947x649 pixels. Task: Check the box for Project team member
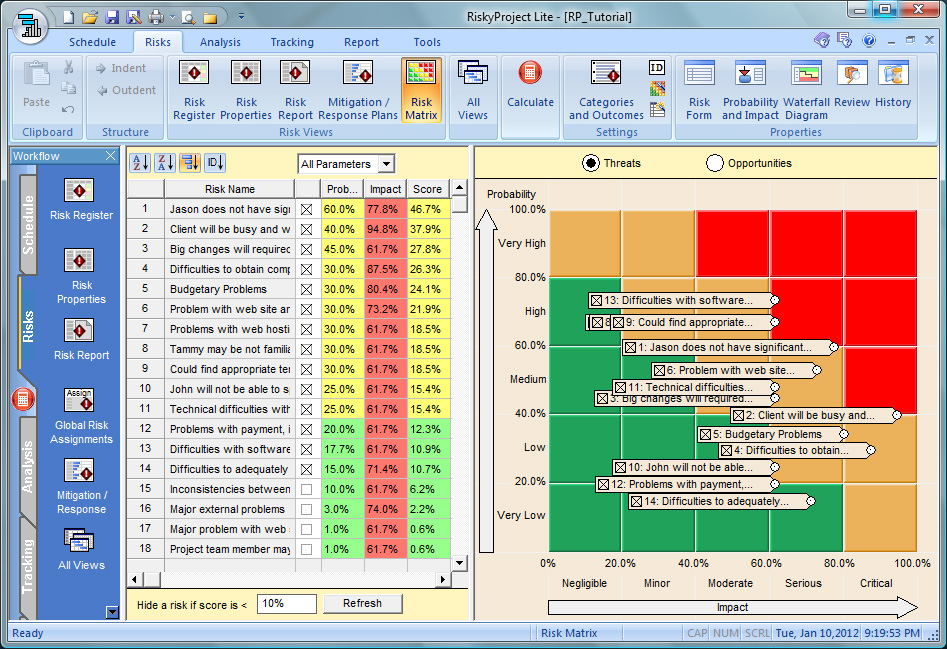pos(307,549)
